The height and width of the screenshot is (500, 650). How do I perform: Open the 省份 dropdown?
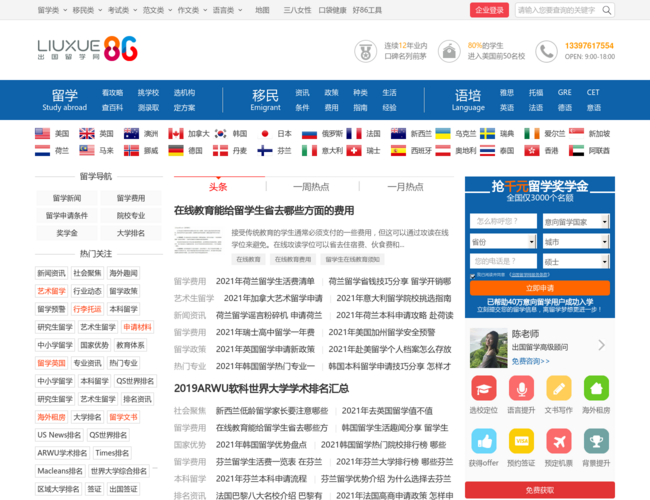tap(503, 241)
